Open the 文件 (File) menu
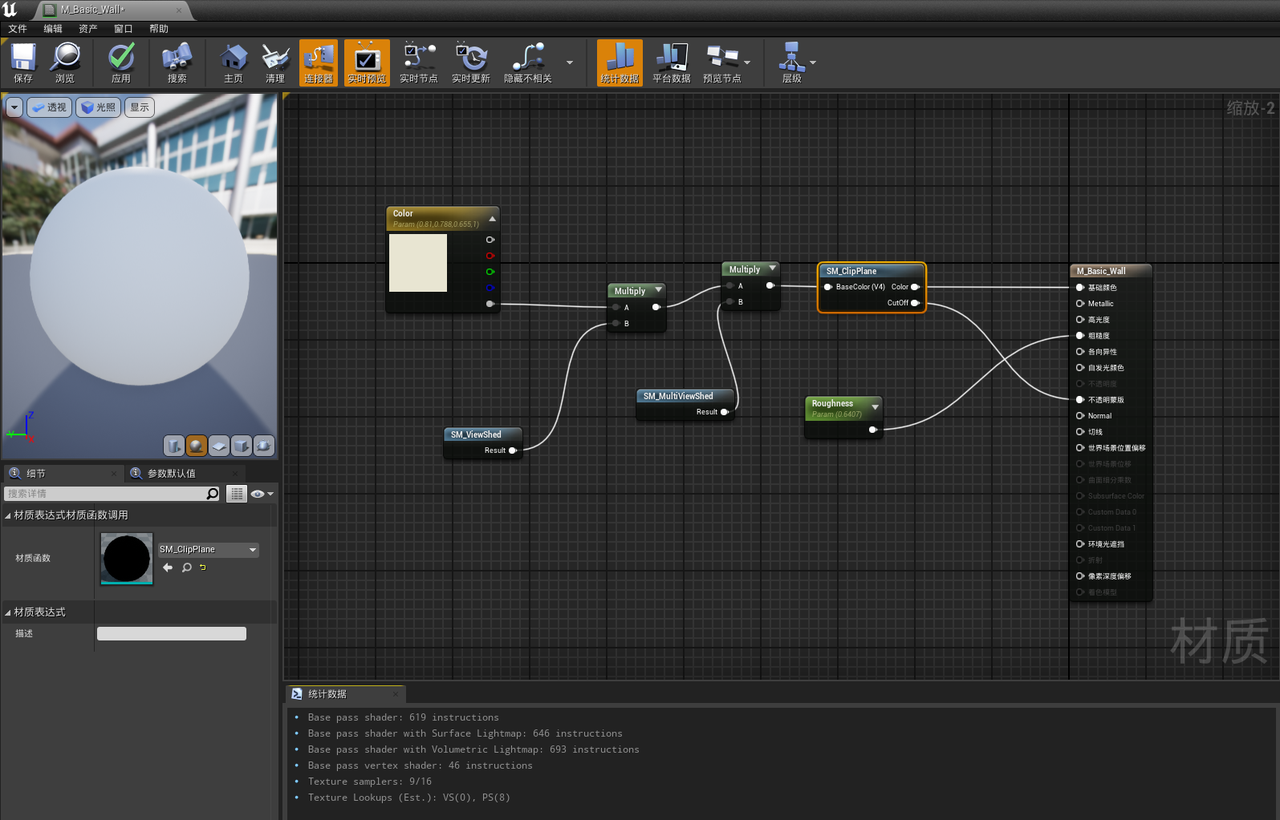Viewport: 1280px width, 820px height. coord(18,29)
